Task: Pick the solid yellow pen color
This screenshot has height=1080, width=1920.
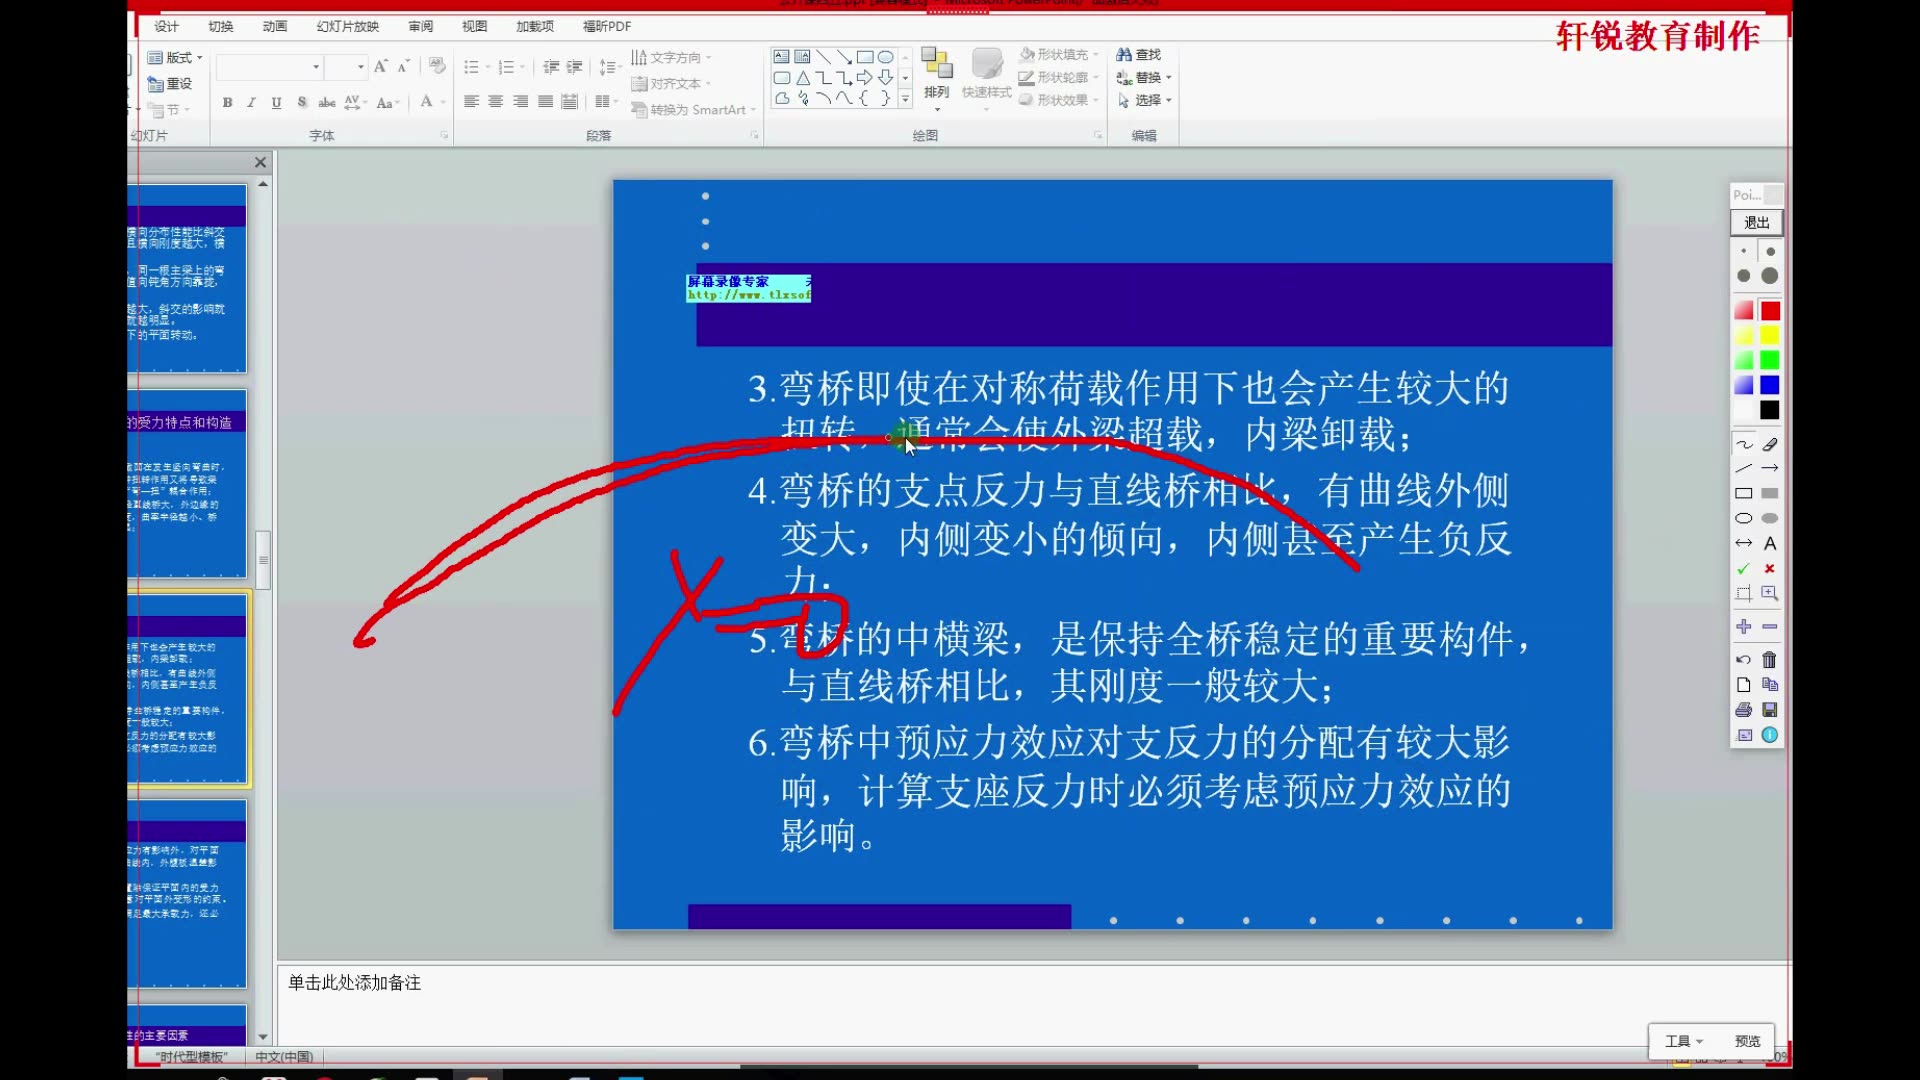Action: point(1770,336)
